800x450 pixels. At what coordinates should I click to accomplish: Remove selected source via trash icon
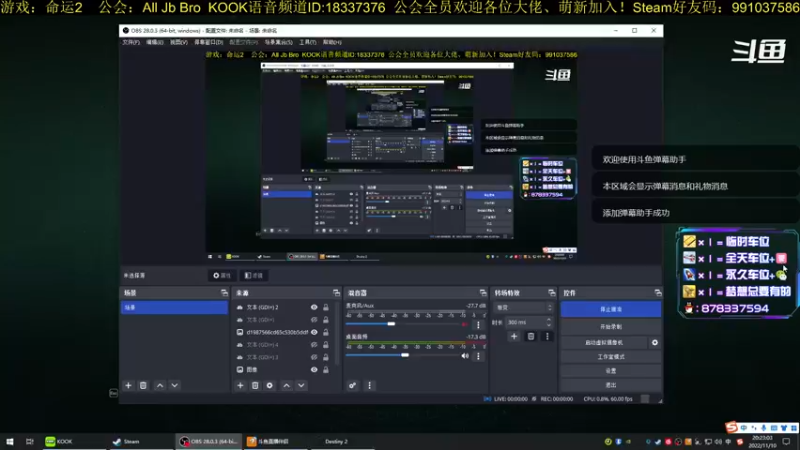tap(255, 386)
